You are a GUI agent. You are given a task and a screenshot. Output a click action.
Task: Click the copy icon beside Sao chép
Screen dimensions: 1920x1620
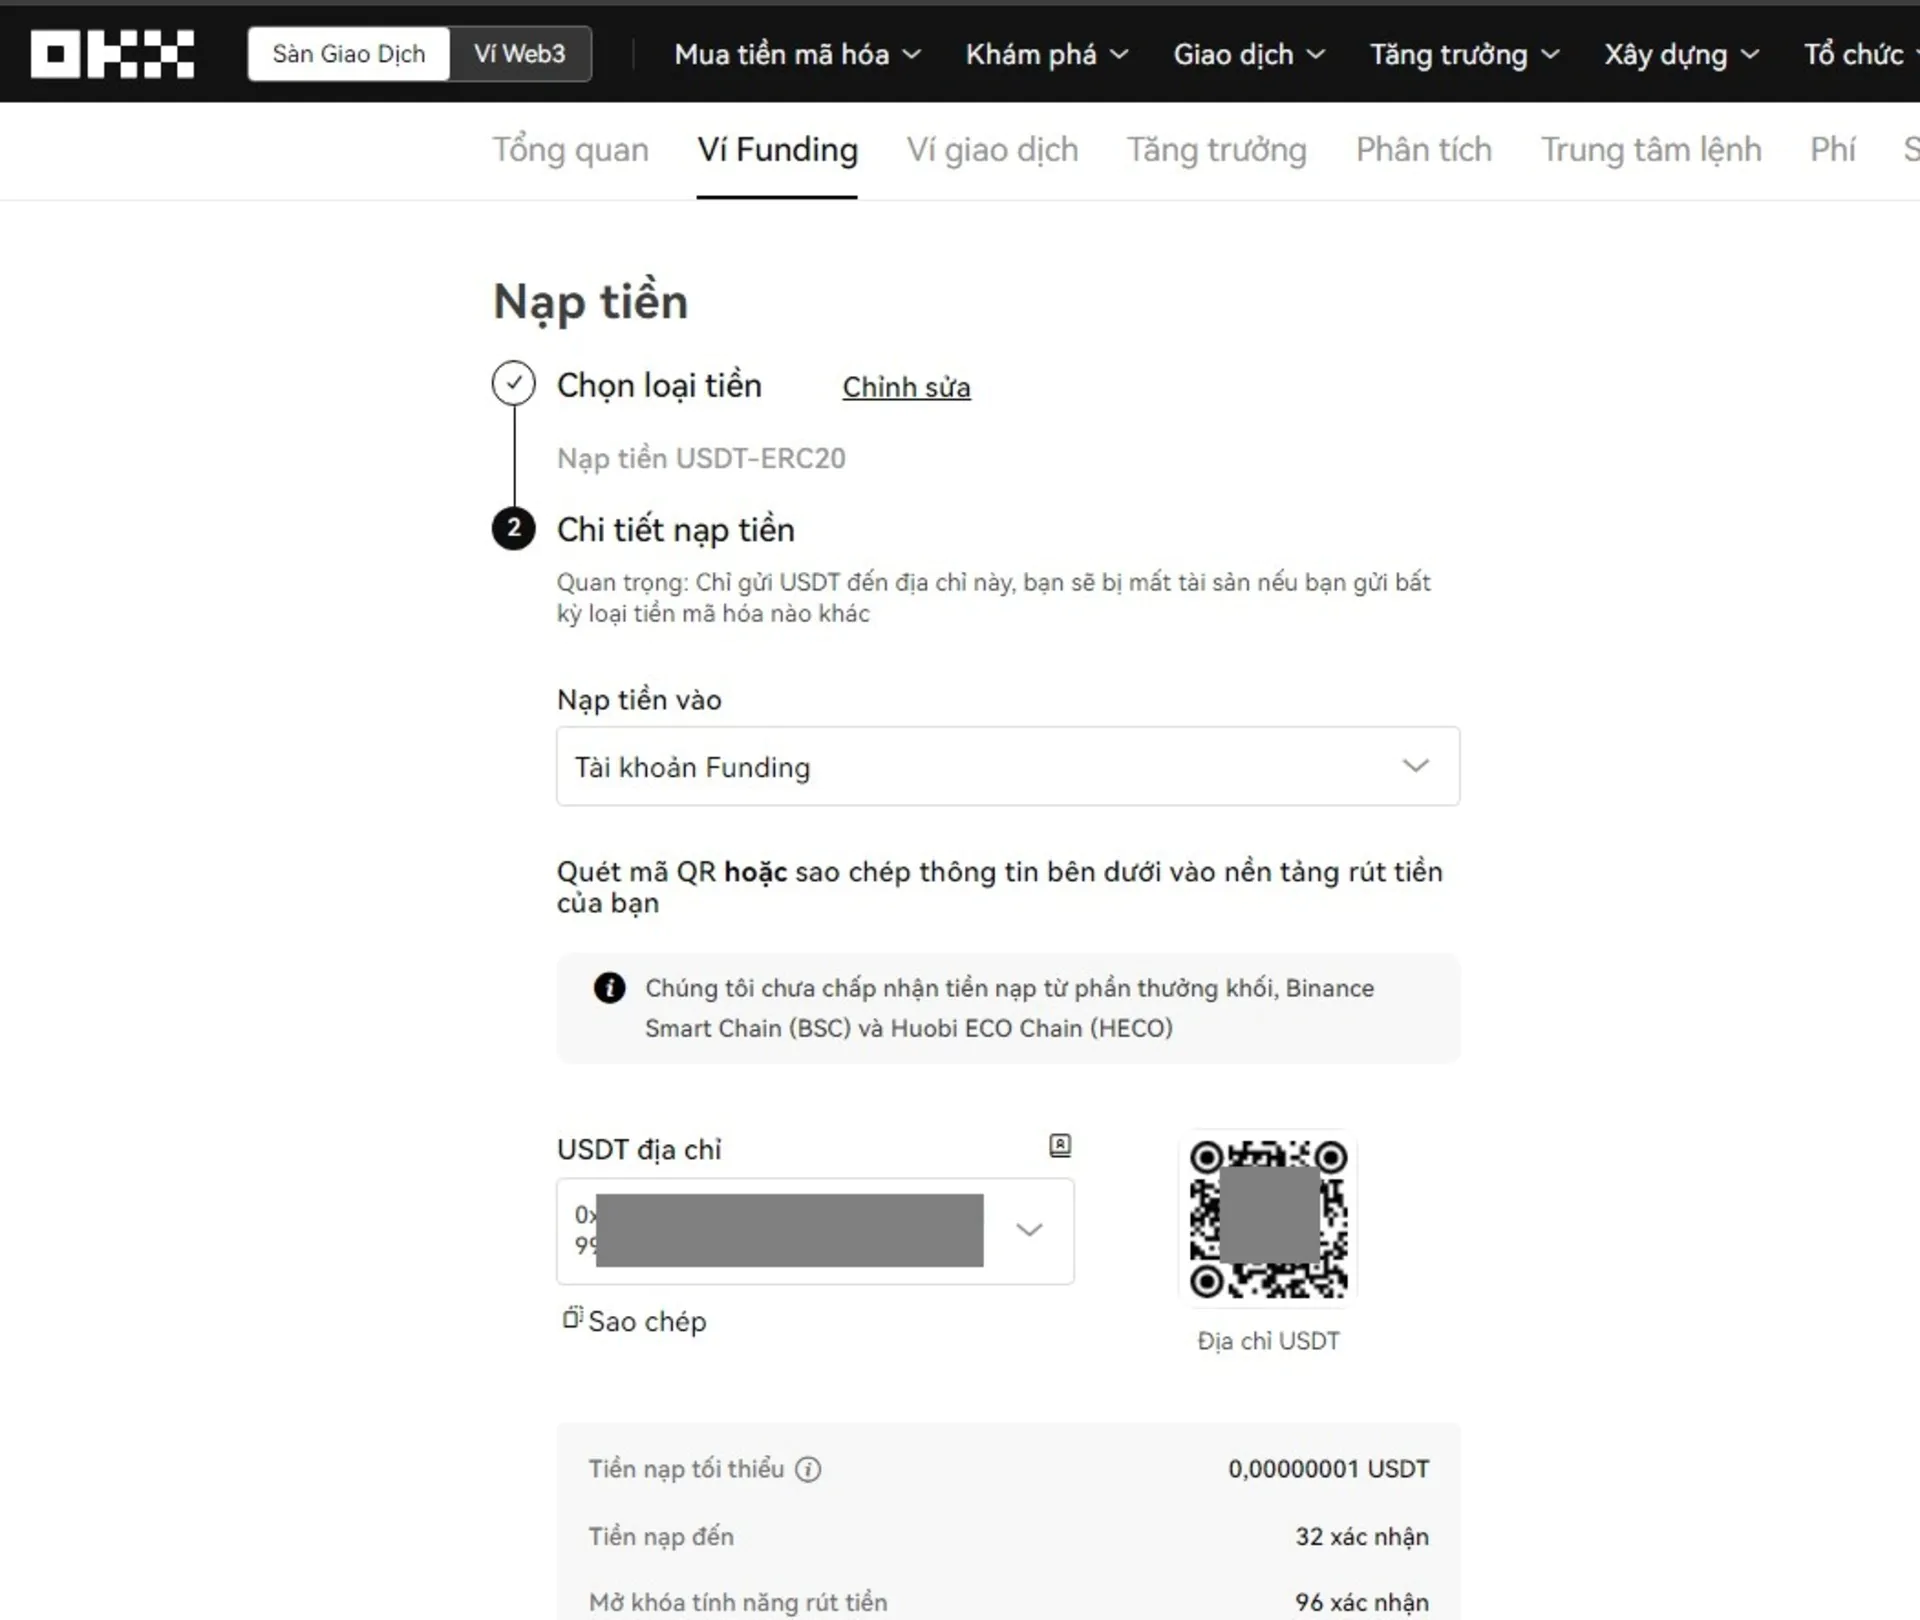(572, 1318)
